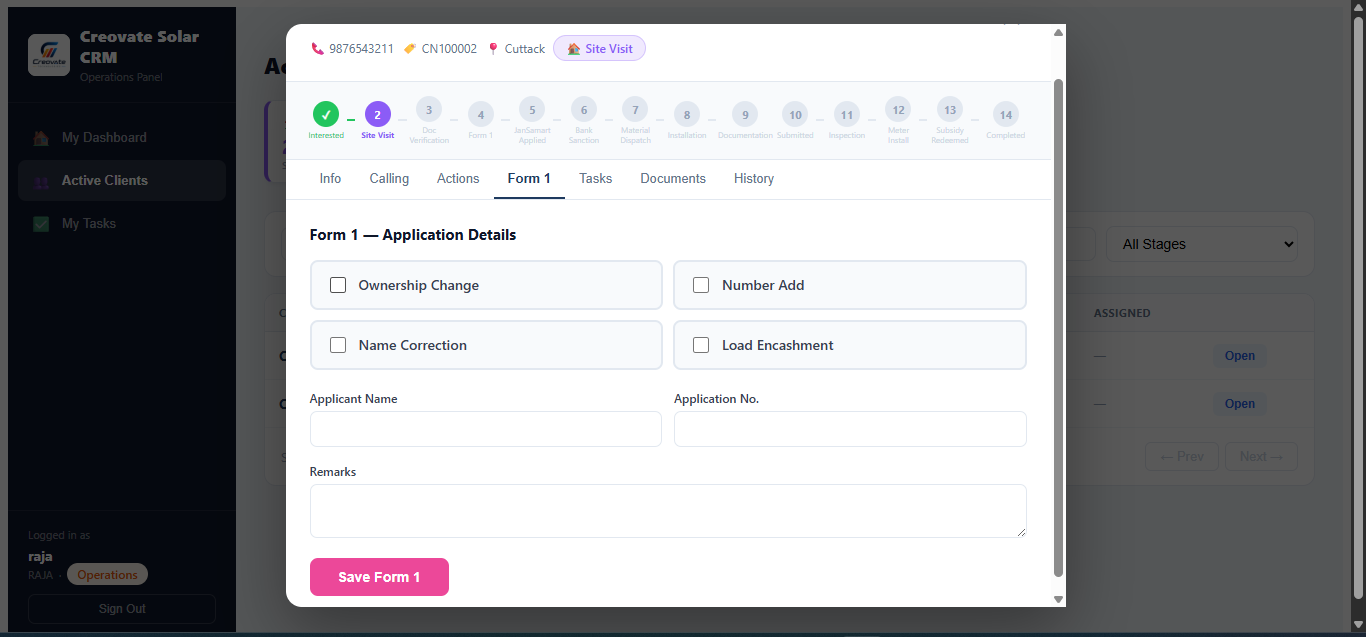Switch to the Calling tab
The width and height of the screenshot is (1366, 637).
point(389,179)
